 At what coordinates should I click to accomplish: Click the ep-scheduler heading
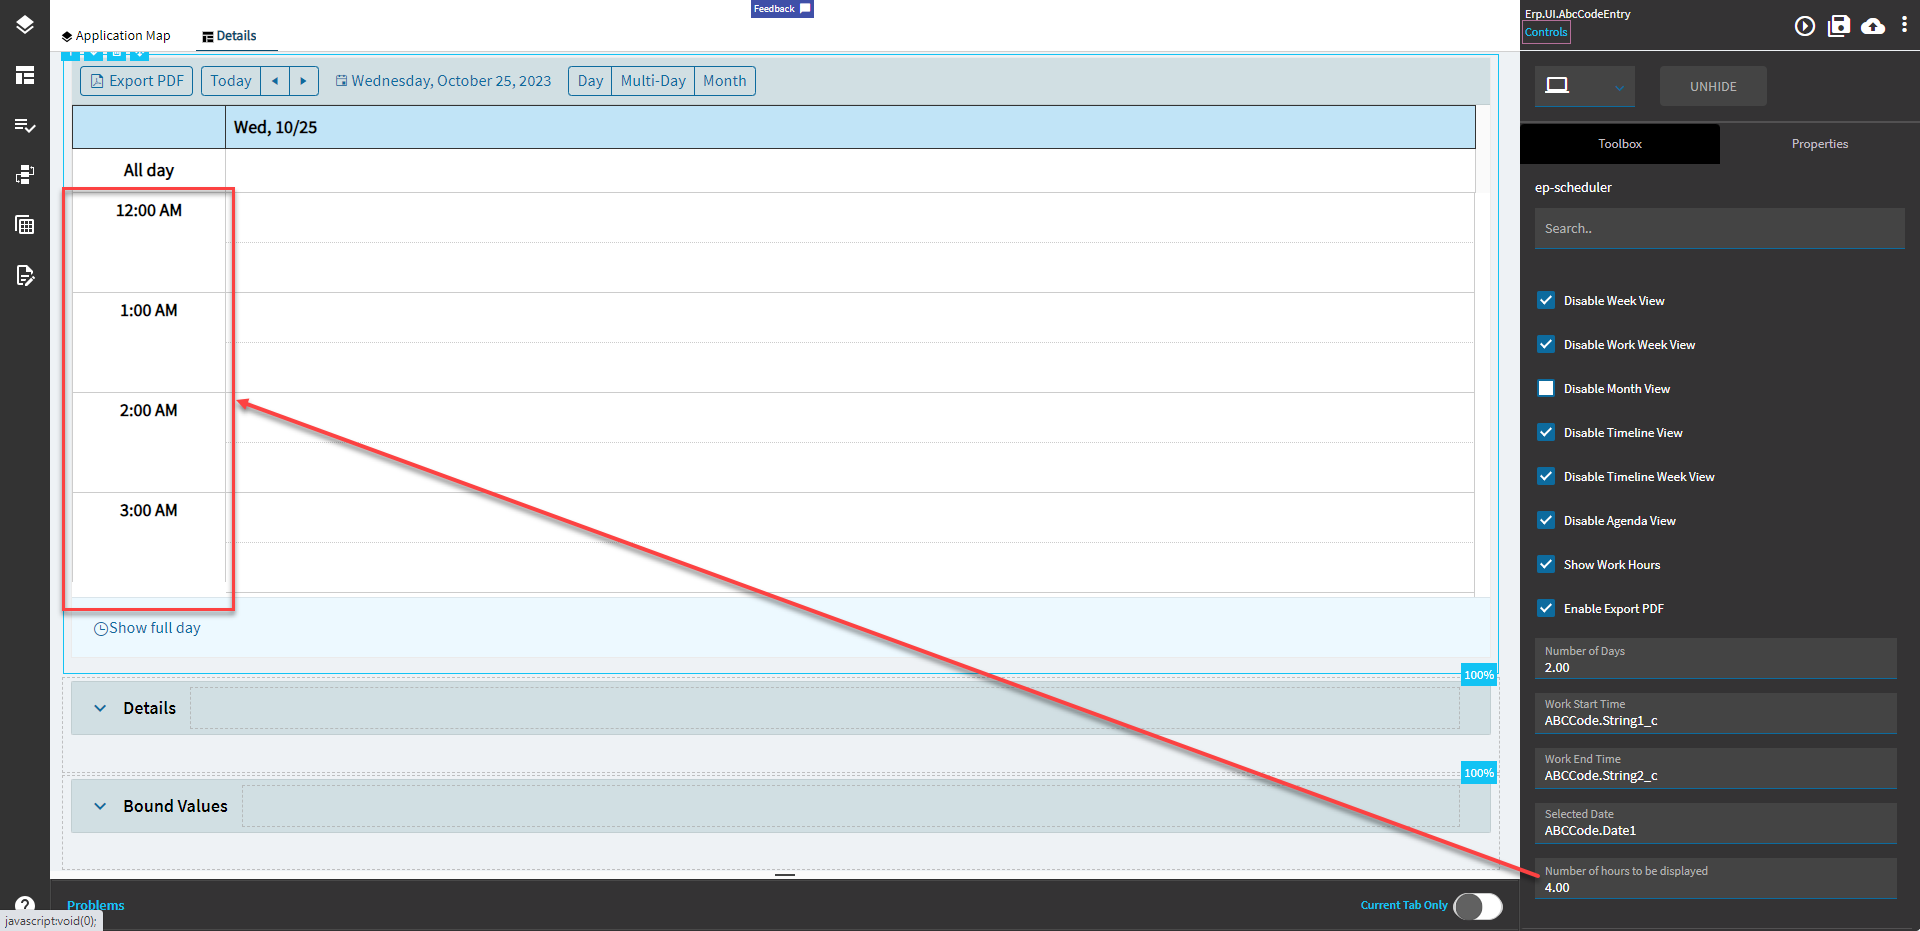point(1573,187)
